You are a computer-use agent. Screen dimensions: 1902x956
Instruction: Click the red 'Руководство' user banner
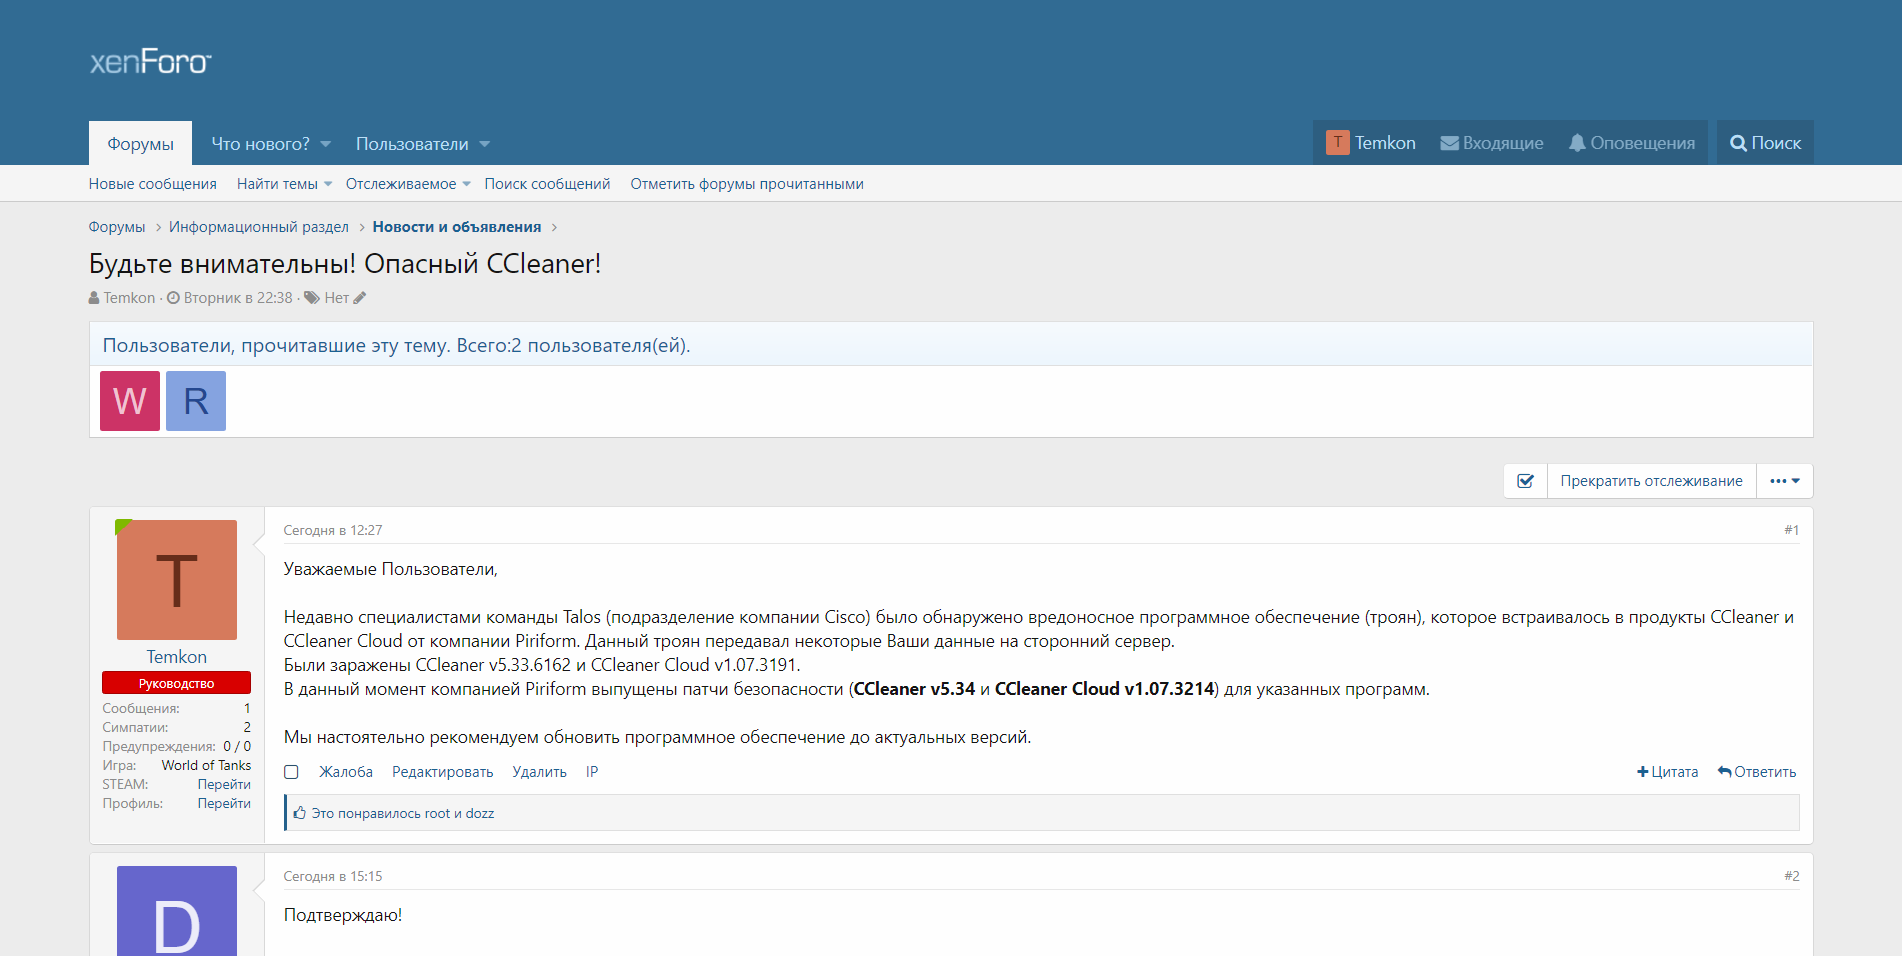tap(177, 683)
